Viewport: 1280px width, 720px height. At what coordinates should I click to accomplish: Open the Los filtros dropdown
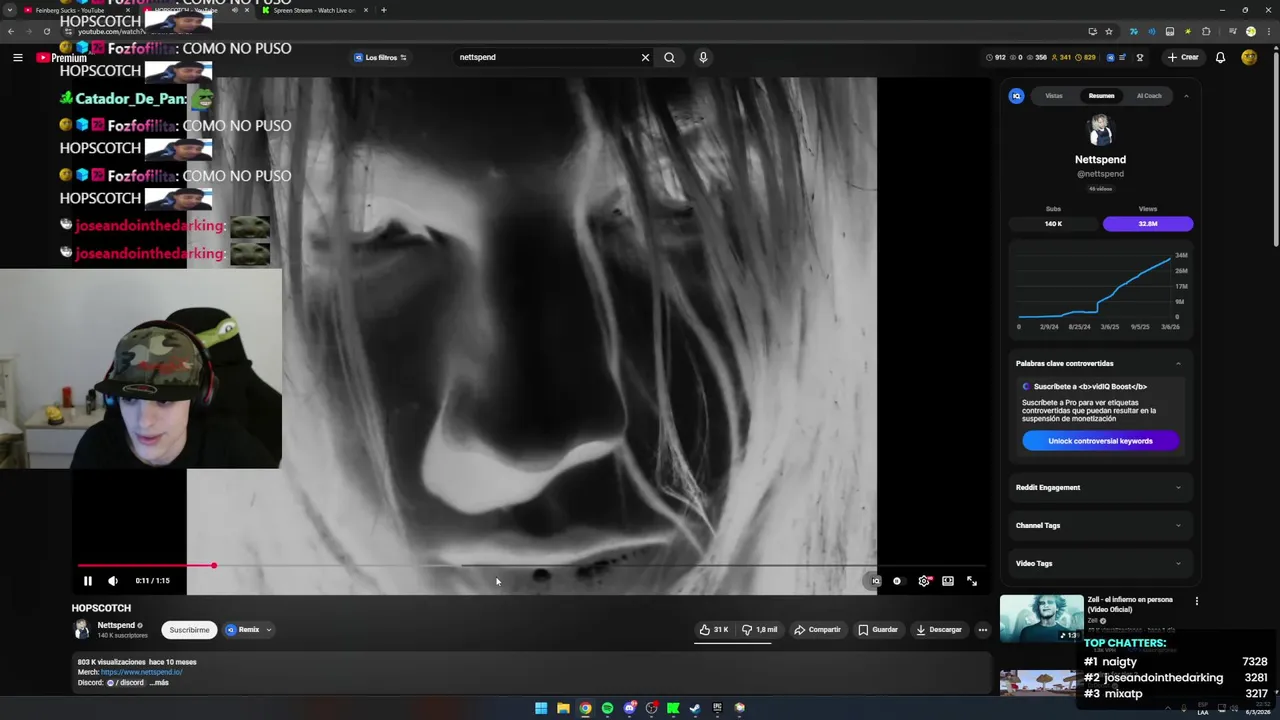pos(380,58)
